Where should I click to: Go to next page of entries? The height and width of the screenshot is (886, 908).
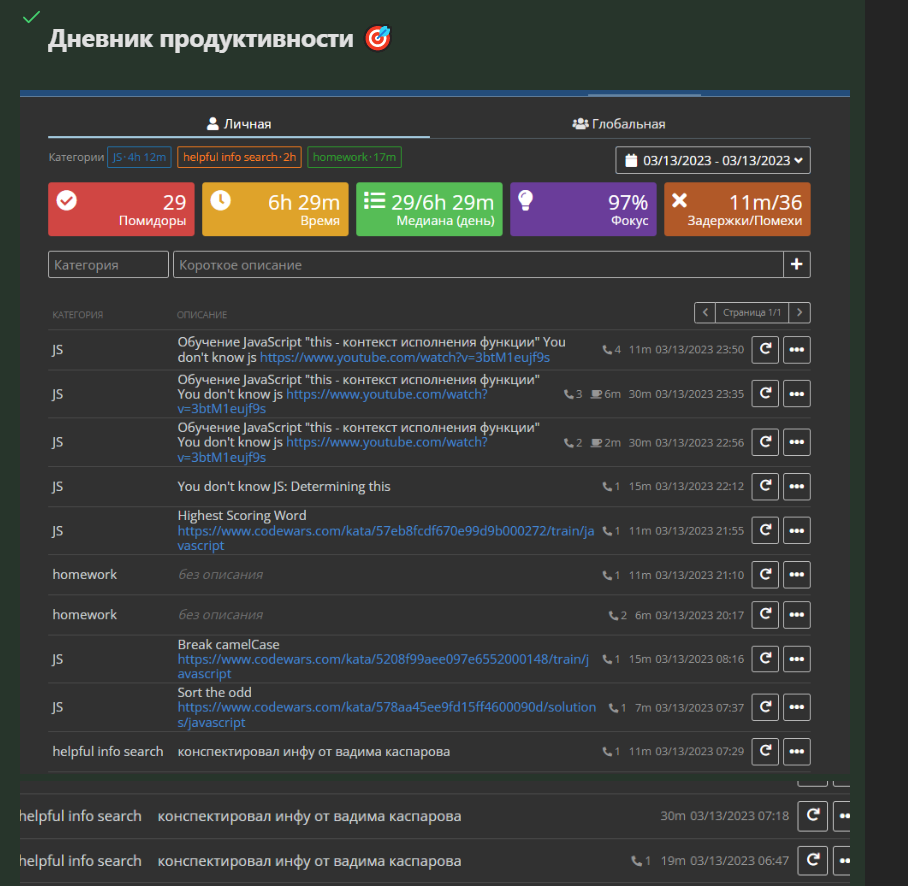800,313
